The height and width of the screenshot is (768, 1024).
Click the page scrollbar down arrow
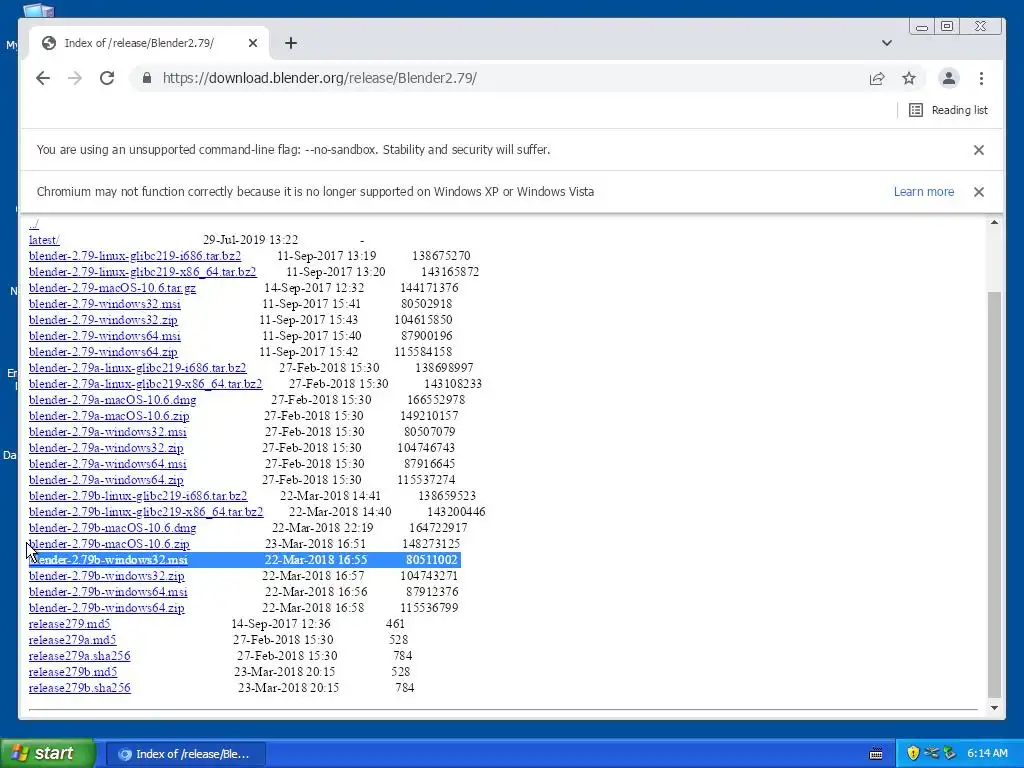click(x=994, y=708)
